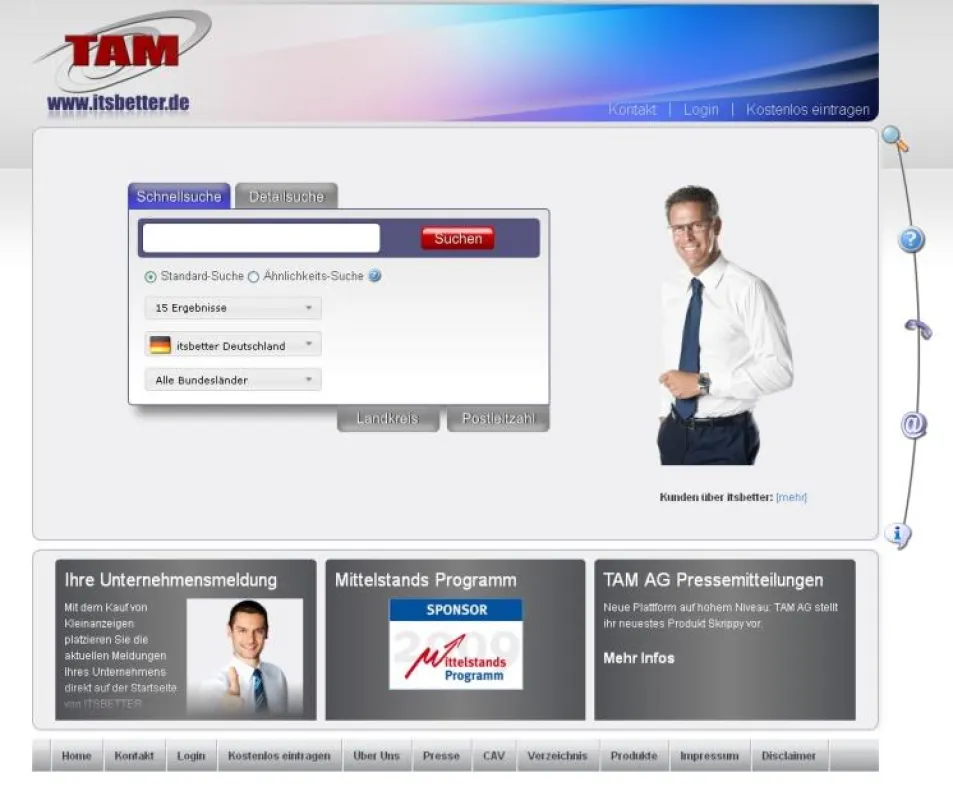Screen dimensions: 953x800
Task: Switch to the Detailsuche tab
Action: (x=286, y=196)
